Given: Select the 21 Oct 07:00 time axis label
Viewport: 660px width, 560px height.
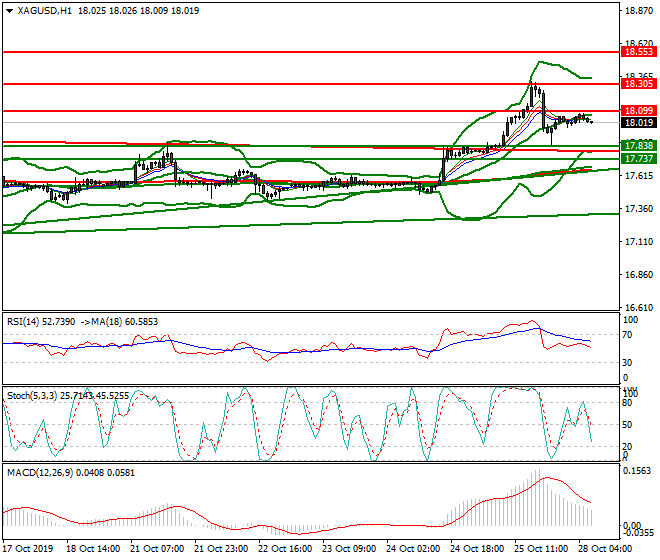Looking at the screenshot, I should pos(157,549).
